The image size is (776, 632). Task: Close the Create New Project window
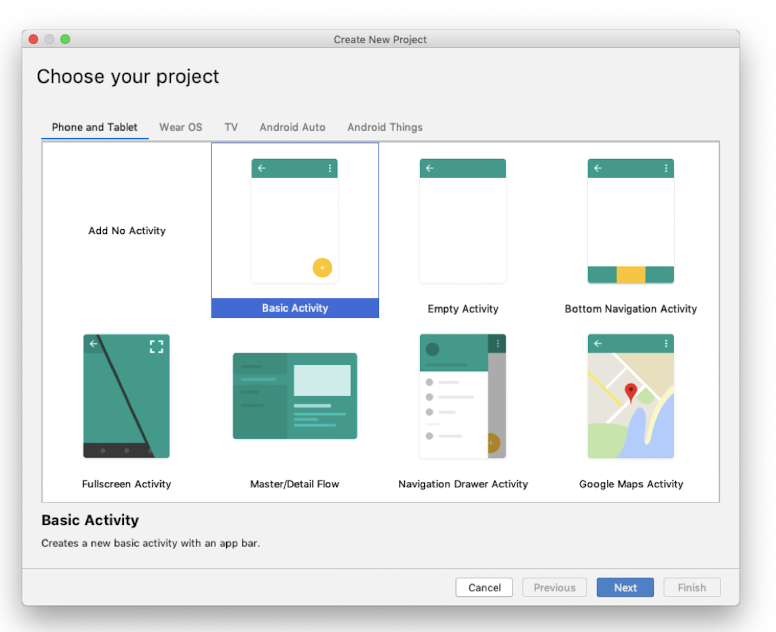pos(34,39)
